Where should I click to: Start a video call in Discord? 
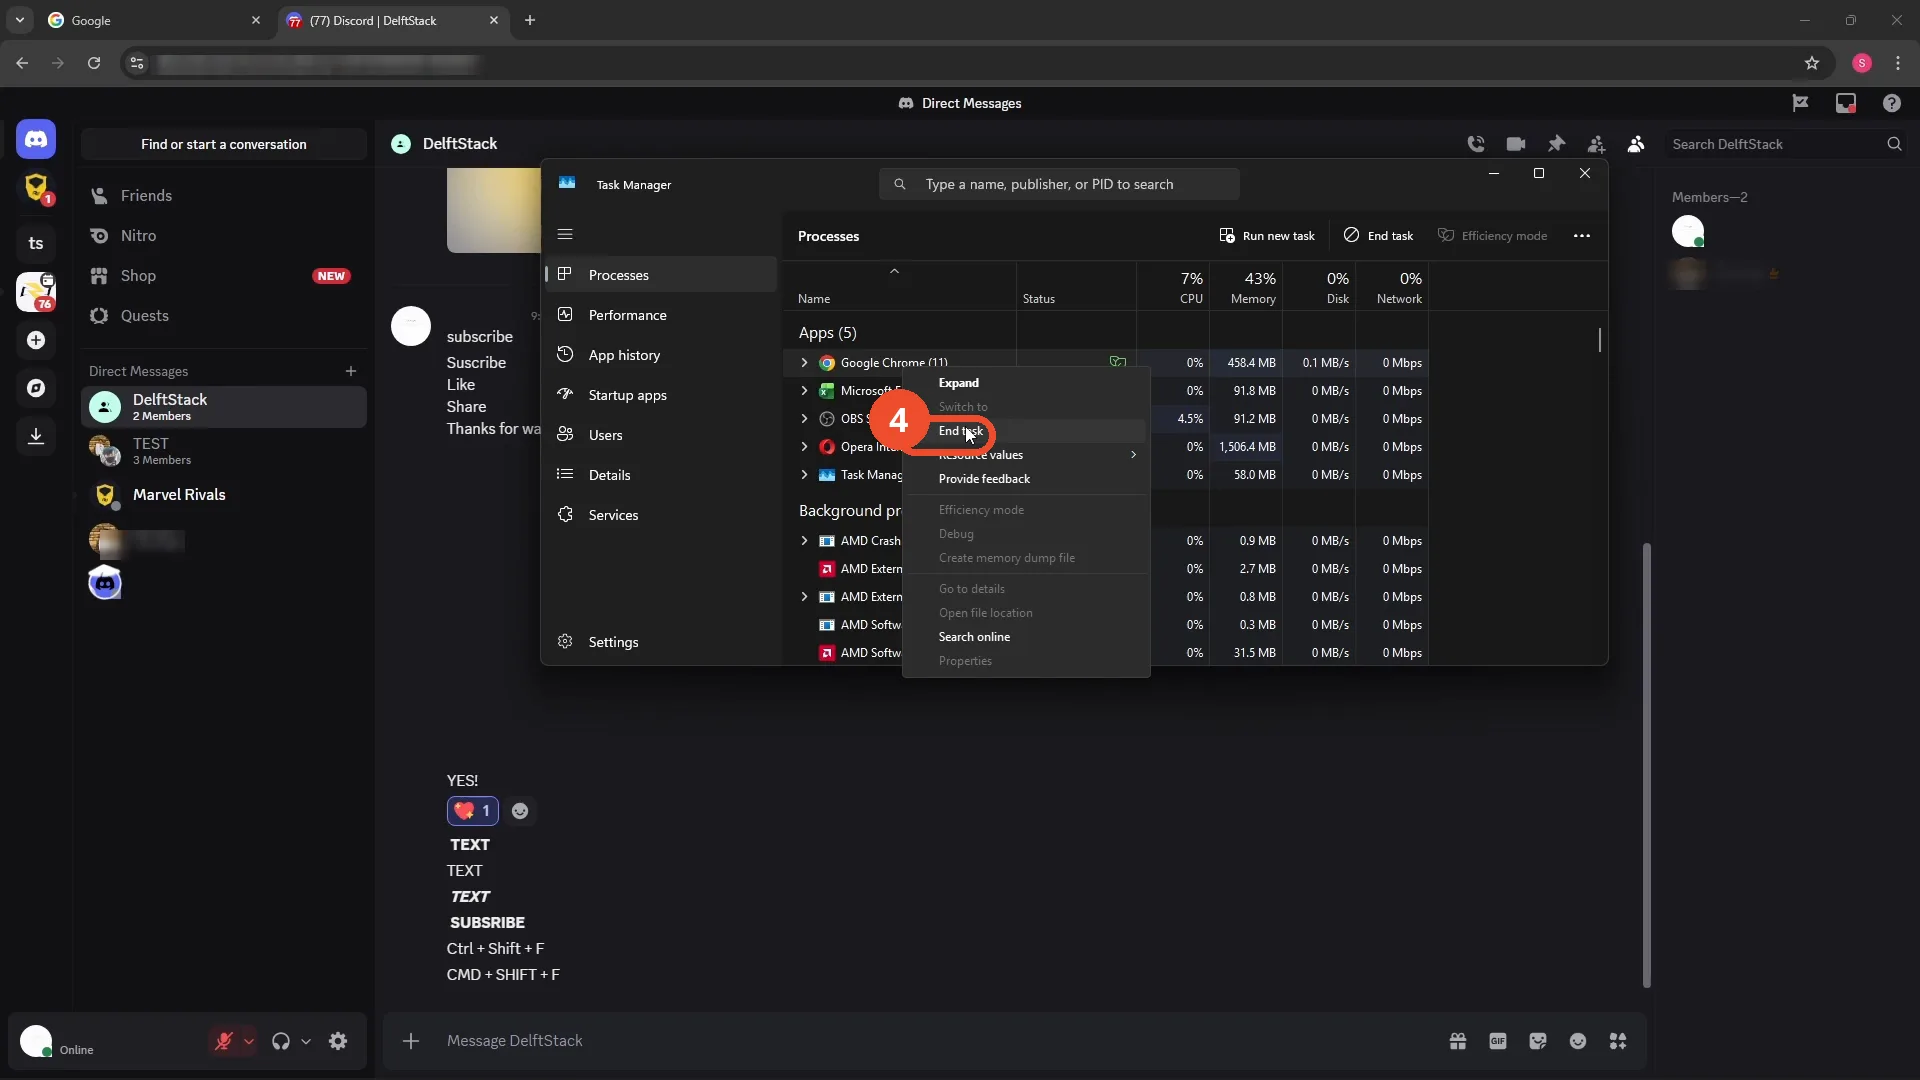(x=1516, y=144)
